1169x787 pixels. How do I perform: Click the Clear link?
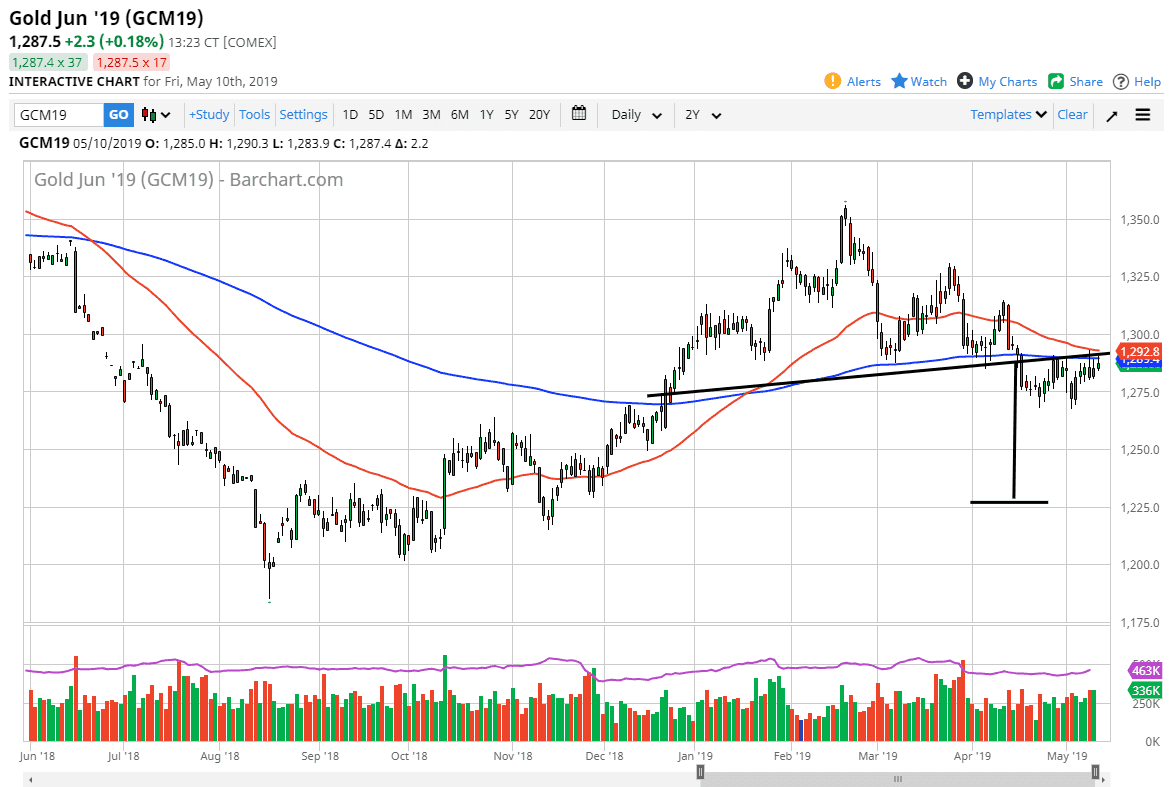(x=1072, y=114)
